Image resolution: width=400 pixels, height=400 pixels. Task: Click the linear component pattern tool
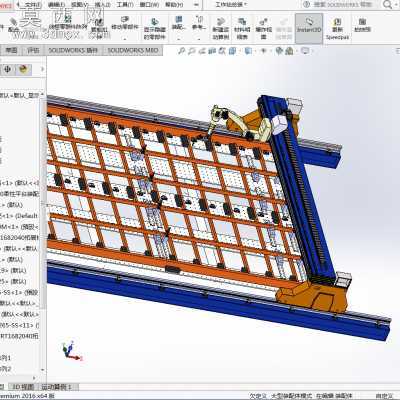(68, 23)
